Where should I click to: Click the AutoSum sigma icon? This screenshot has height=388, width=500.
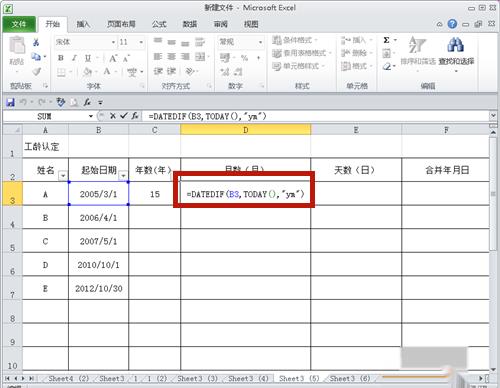point(386,40)
